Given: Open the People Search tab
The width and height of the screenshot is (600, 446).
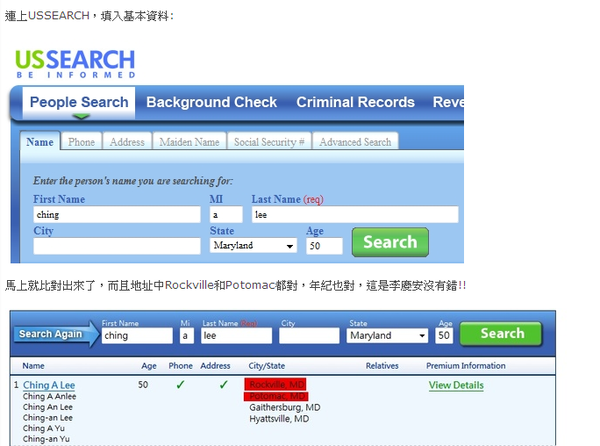Looking at the screenshot, I should point(79,102).
